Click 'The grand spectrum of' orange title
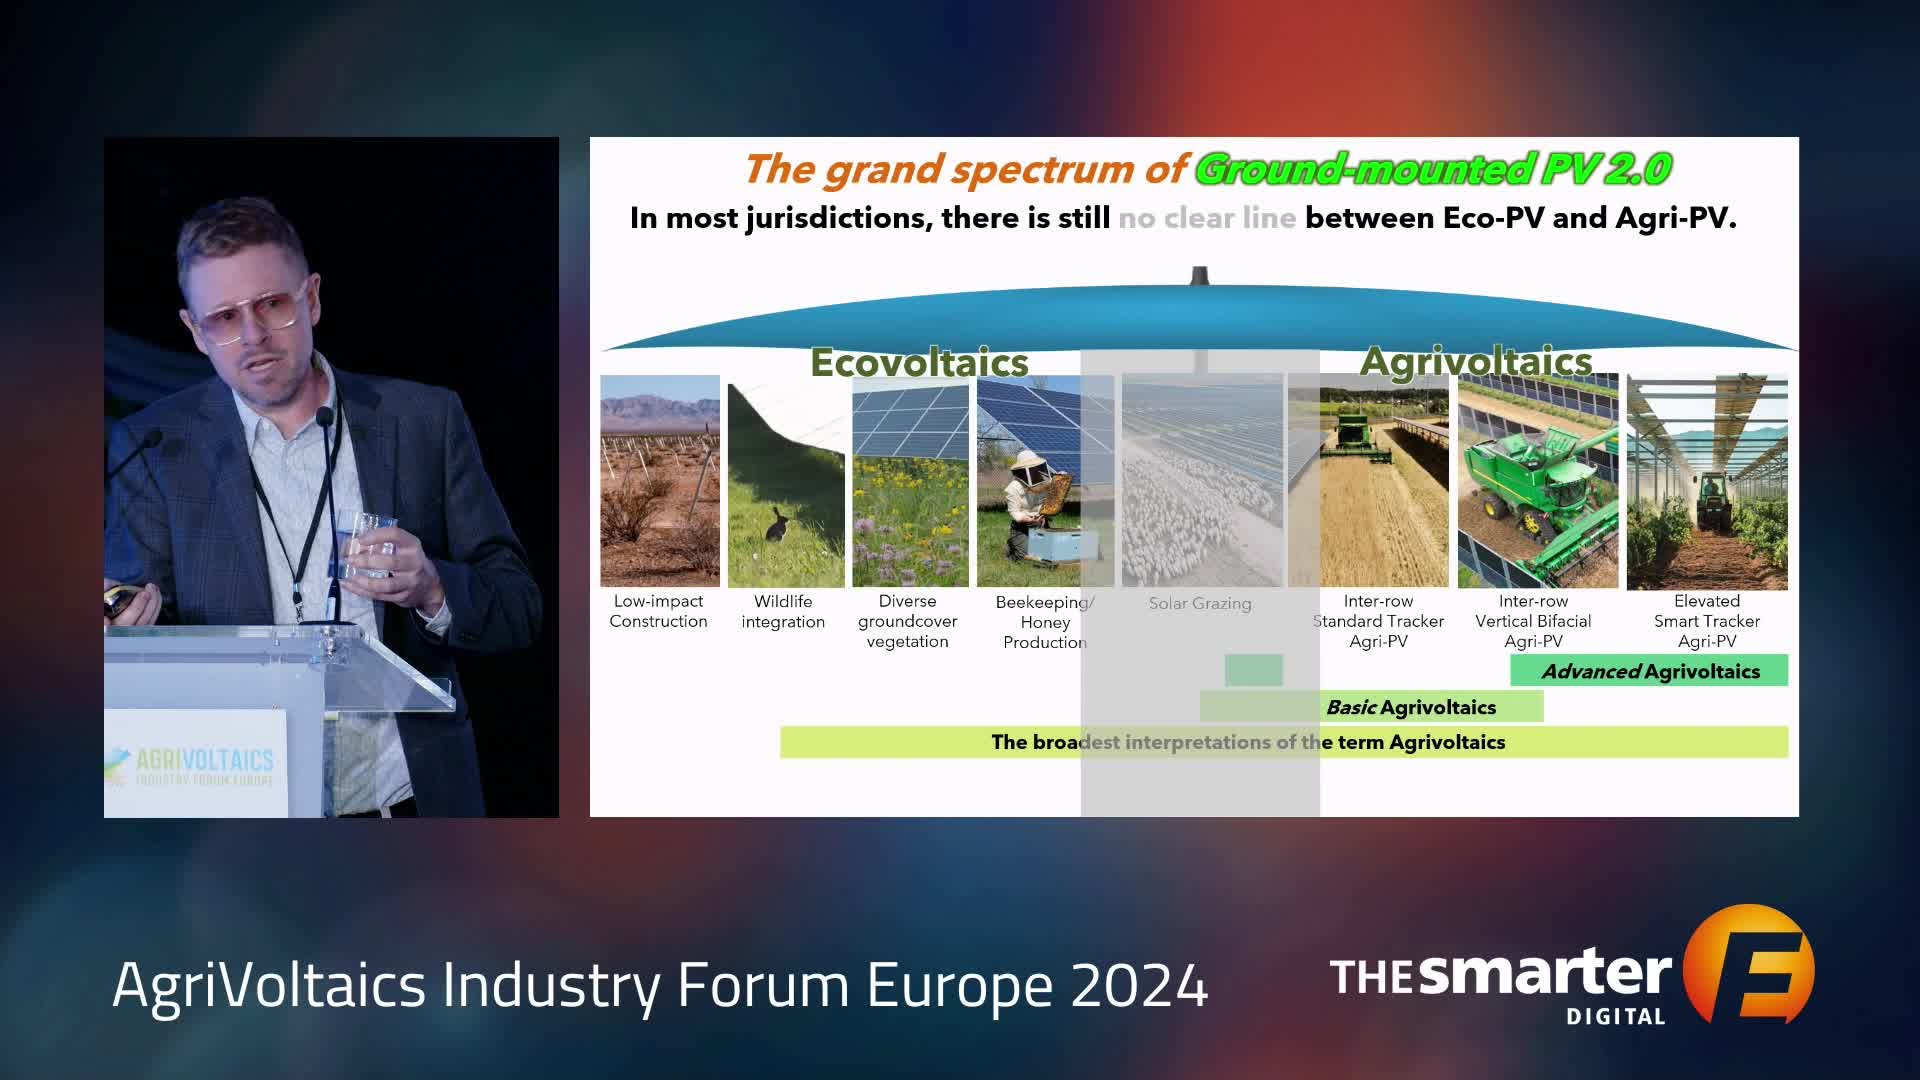The width and height of the screenshot is (1920, 1080). pyautogui.click(x=966, y=170)
